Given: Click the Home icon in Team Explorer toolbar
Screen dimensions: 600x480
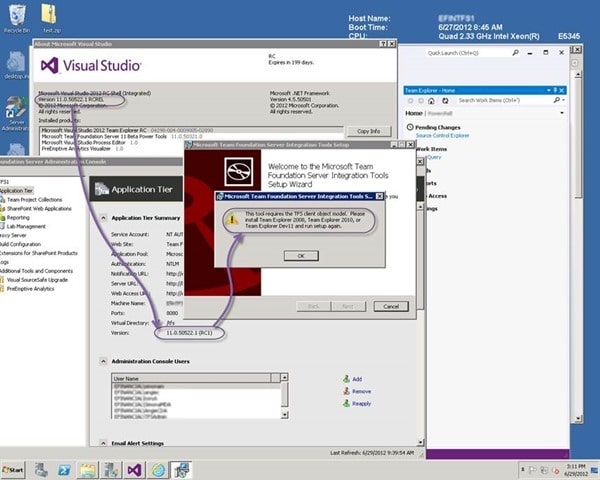Looking at the screenshot, I should tap(431, 101).
